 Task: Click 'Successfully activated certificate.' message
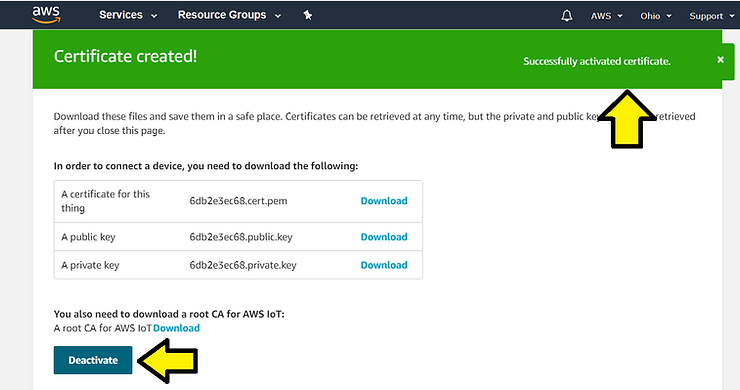click(x=597, y=61)
